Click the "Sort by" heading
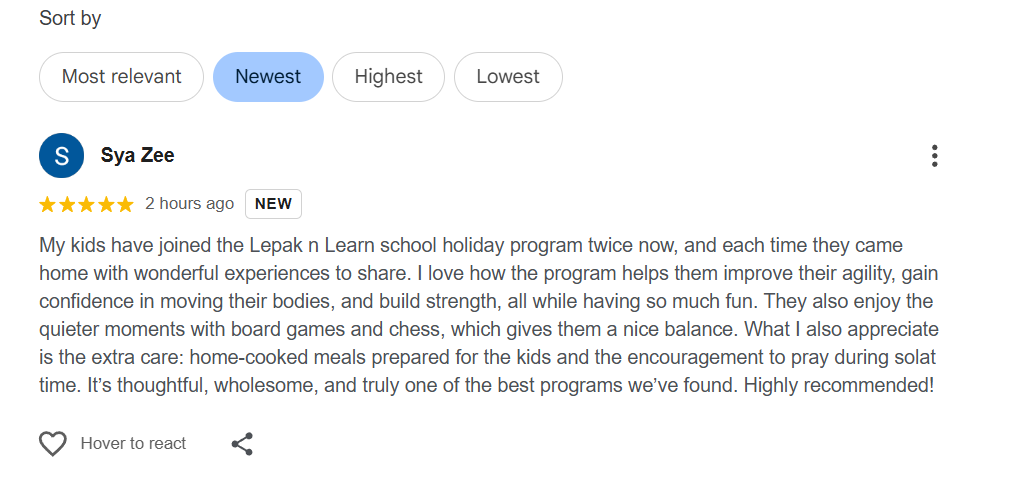The height and width of the screenshot is (483, 1018). coord(70,18)
